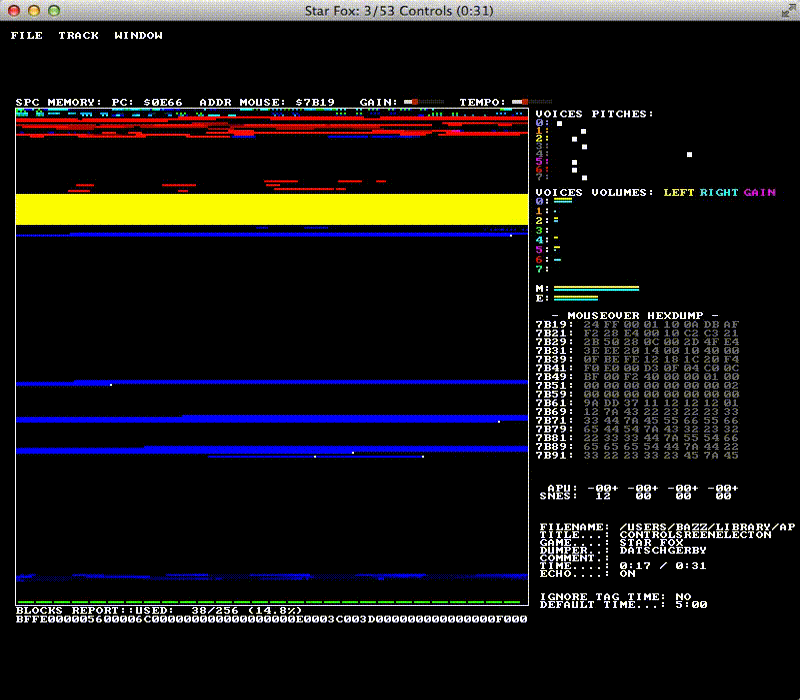Click the macOS green zoom button
The image size is (800, 700).
pyautogui.click(x=53, y=10)
